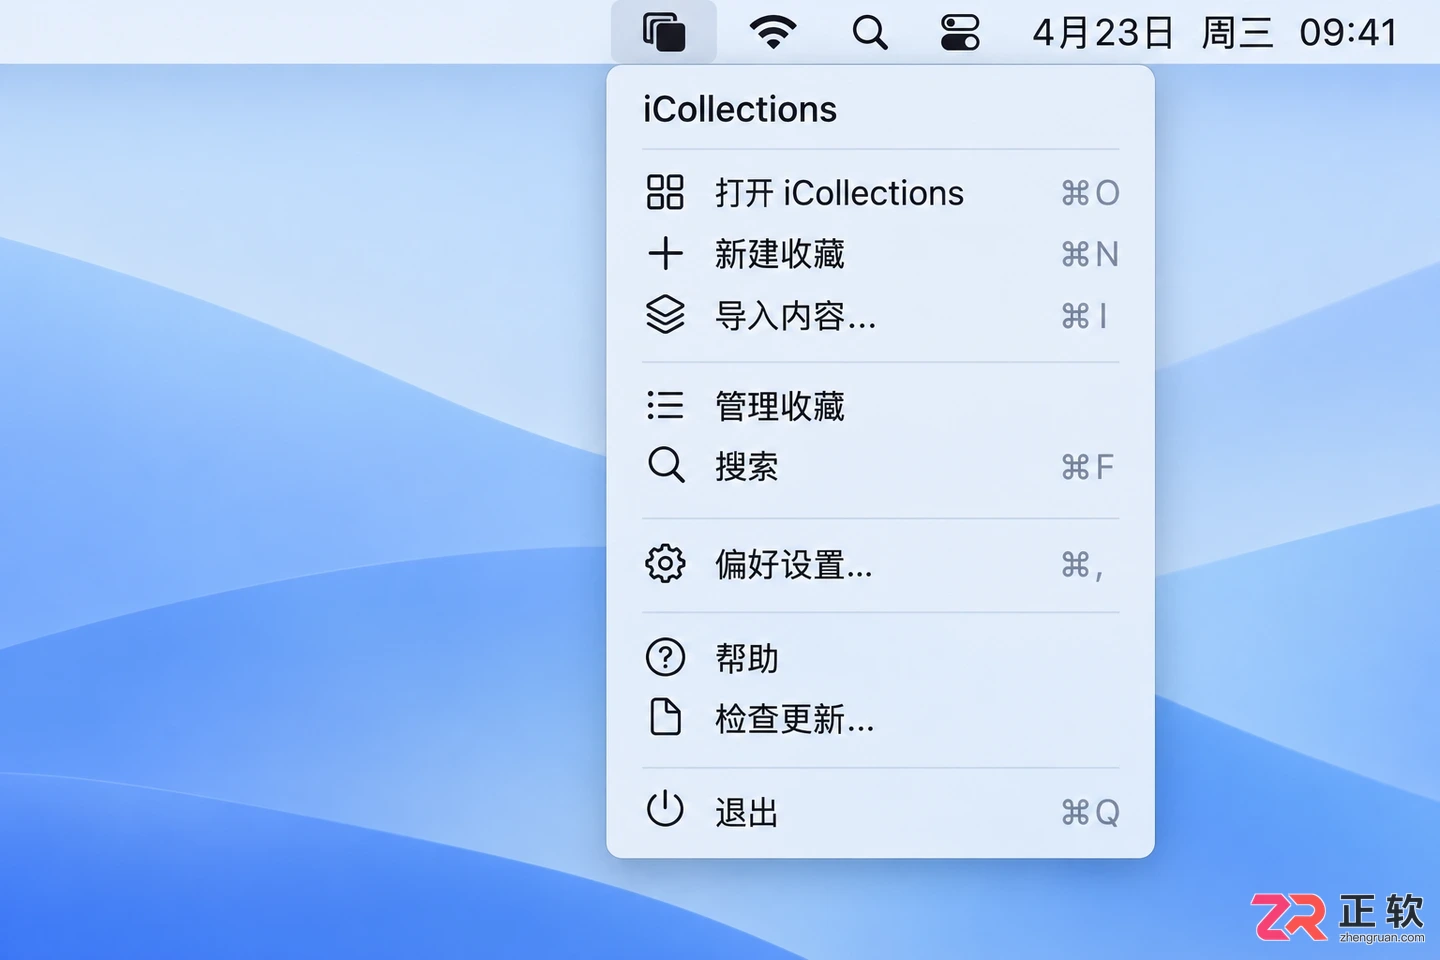Screen dimensions: 1440x960
Task: Open Control Center from menu bar
Action: tap(960, 33)
